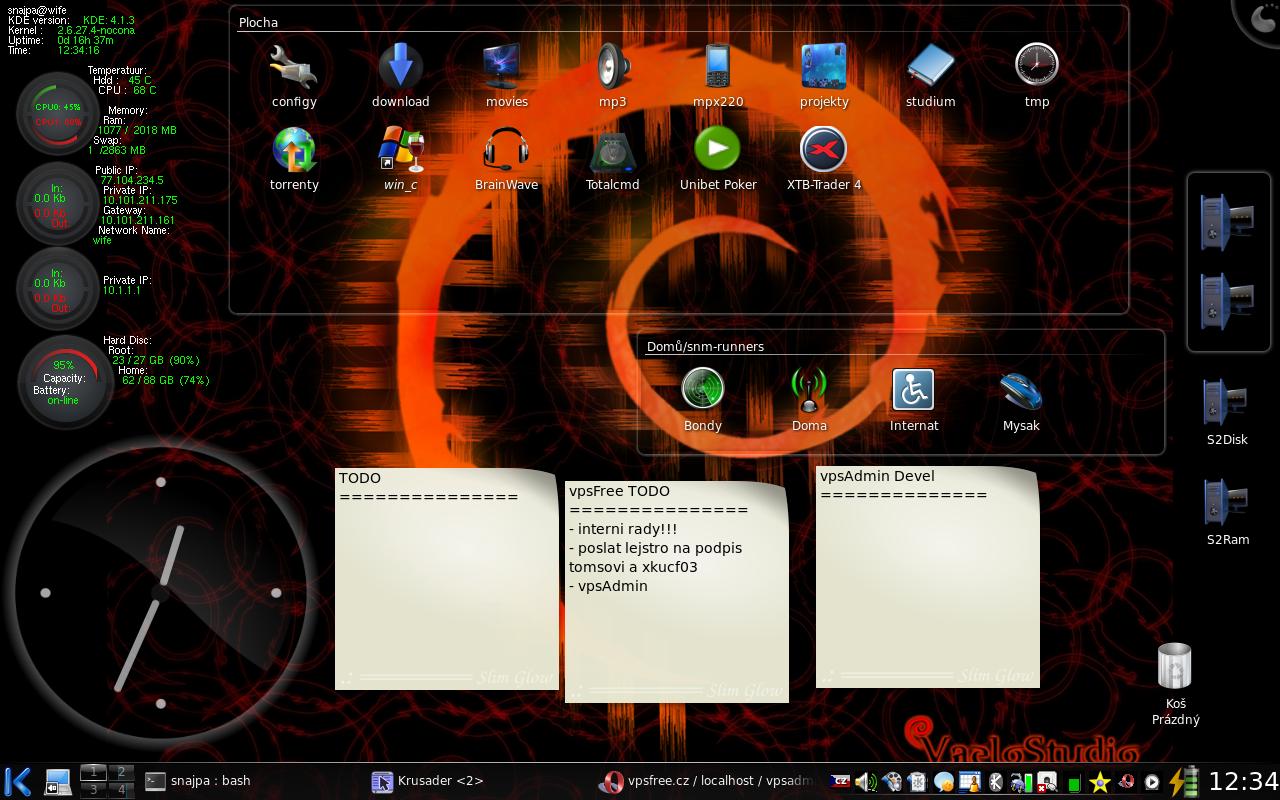Launch XTB-Trader 4 icon
This screenshot has width=1280, height=800.
pos(824,150)
